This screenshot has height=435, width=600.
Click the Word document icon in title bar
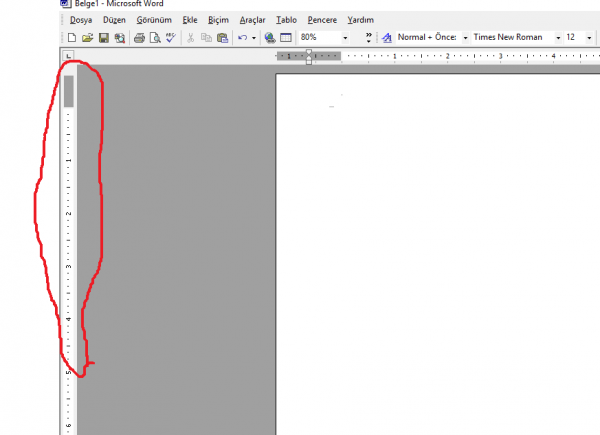point(66,3)
